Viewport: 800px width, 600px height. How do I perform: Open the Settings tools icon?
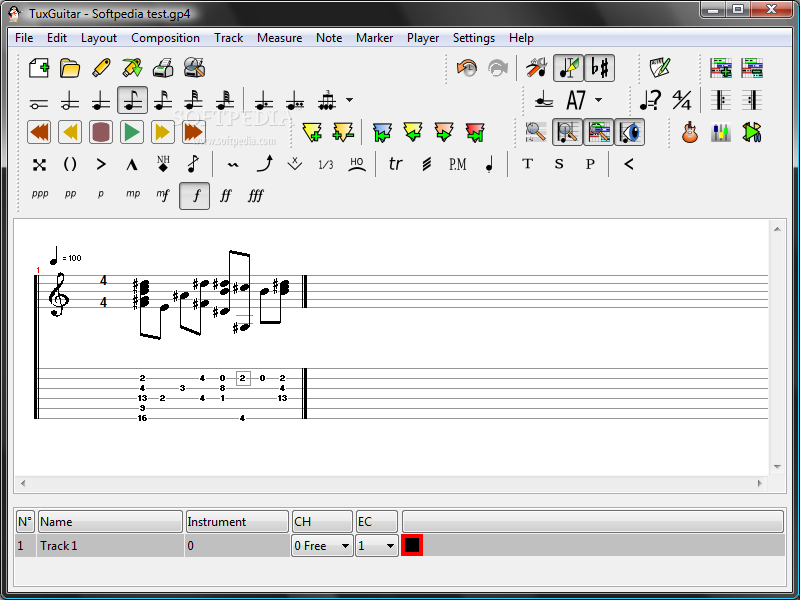click(537, 68)
